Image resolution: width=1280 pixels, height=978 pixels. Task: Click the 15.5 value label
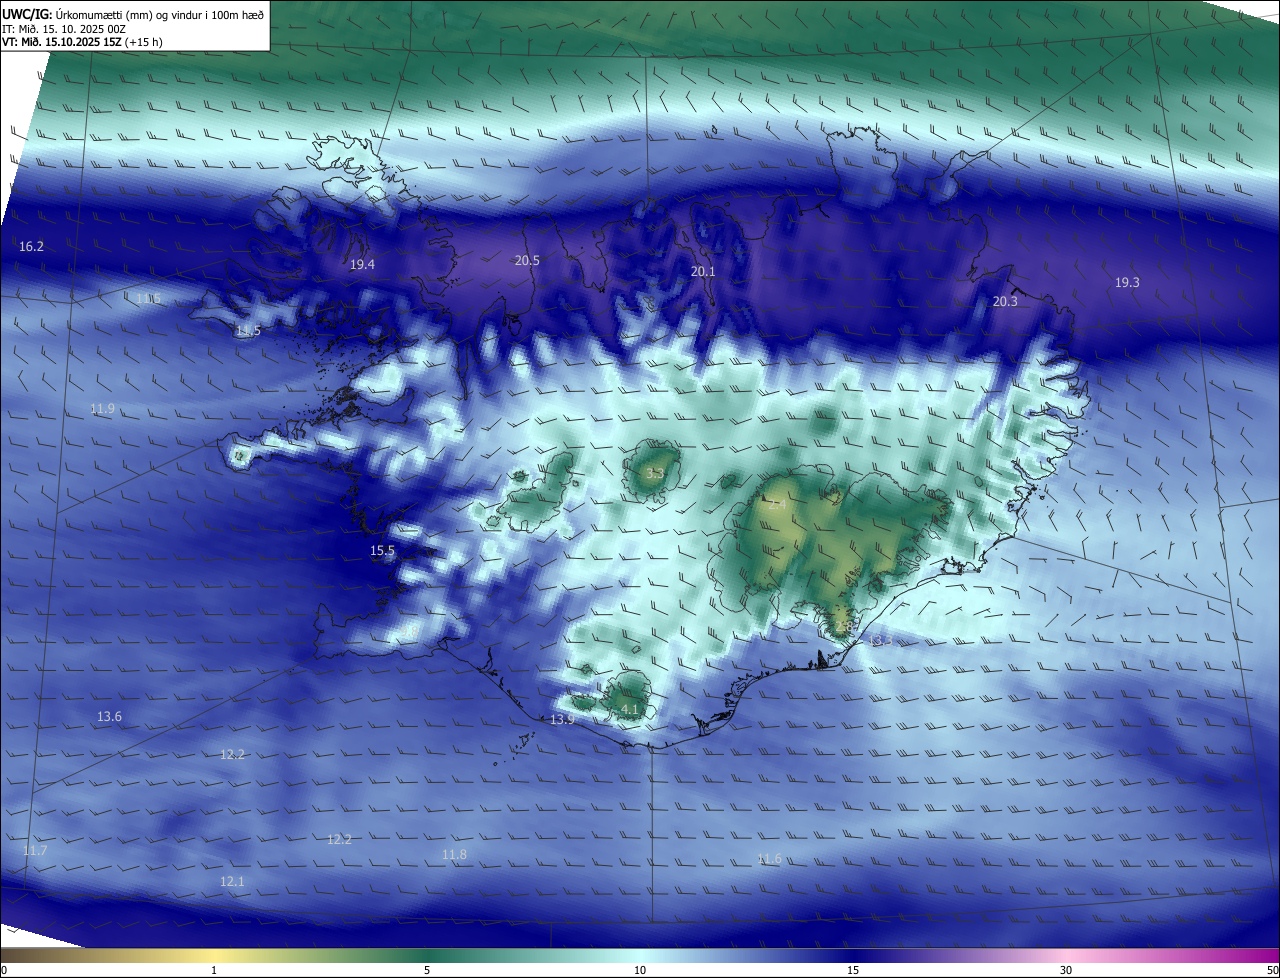tap(382, 551)
